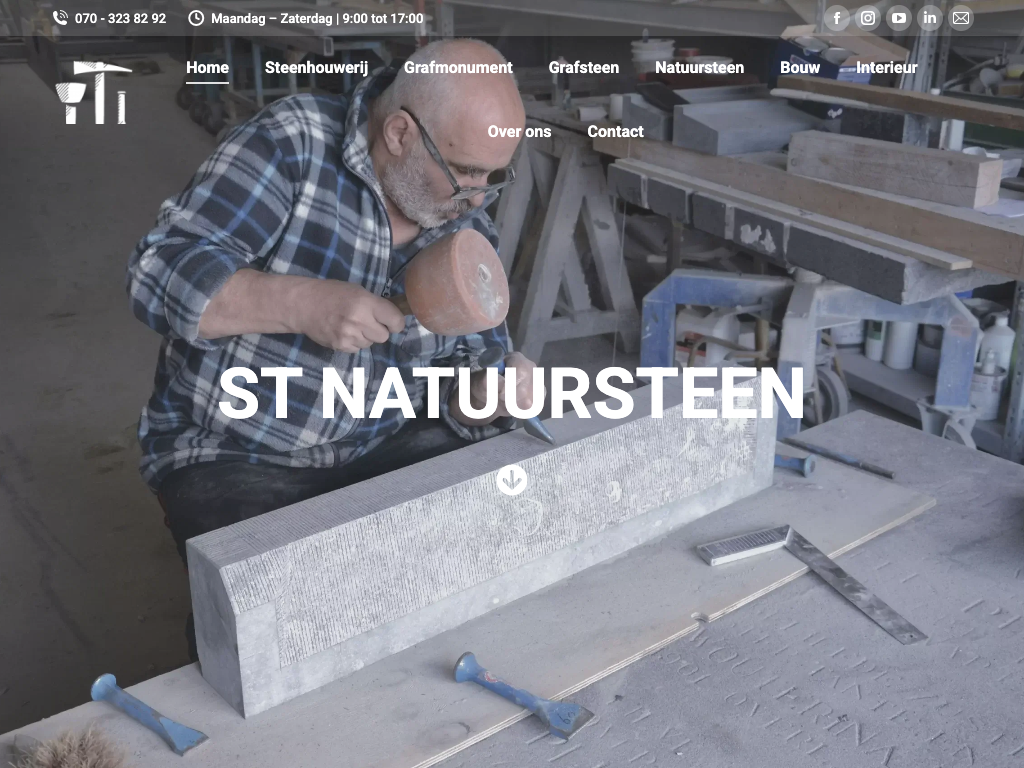The image size is (1024, 768).
Task: Open the Grafmonument menu
Action: (x=458, y=68)
